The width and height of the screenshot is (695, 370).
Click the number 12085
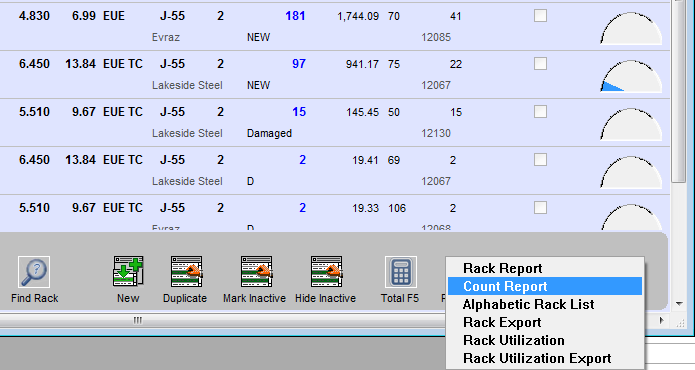[x=436, y=37]
